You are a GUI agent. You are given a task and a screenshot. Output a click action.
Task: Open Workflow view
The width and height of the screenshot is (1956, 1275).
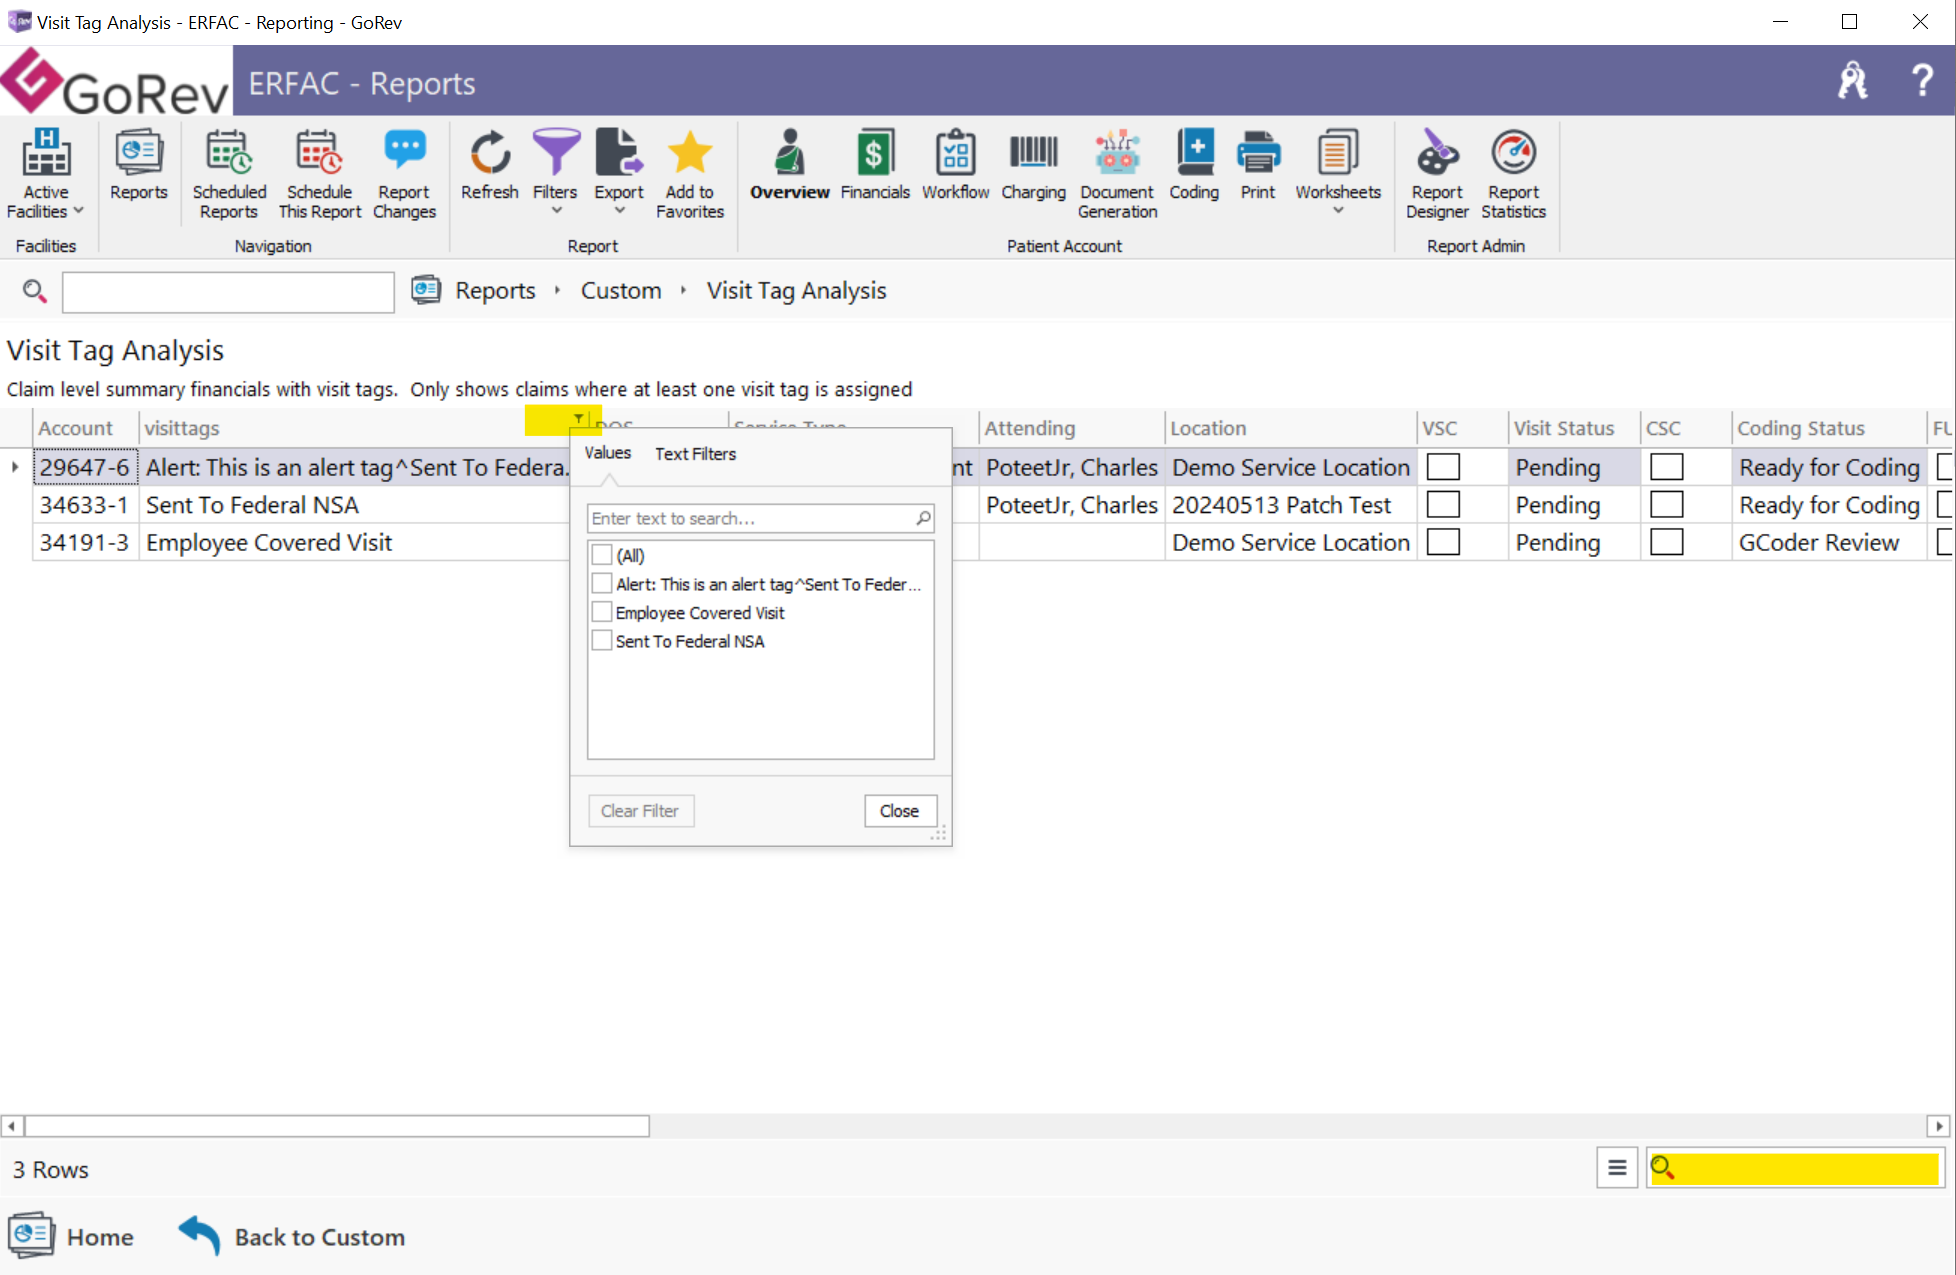coord(955,166)
